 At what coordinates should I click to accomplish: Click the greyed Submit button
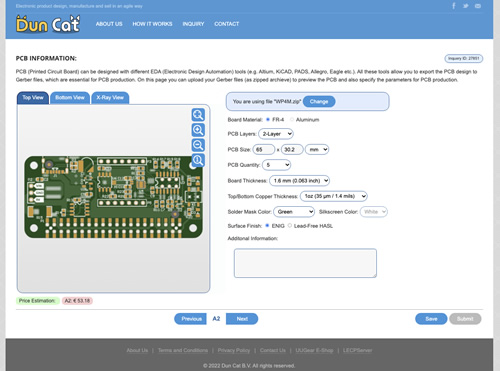(x=465, y=319)
